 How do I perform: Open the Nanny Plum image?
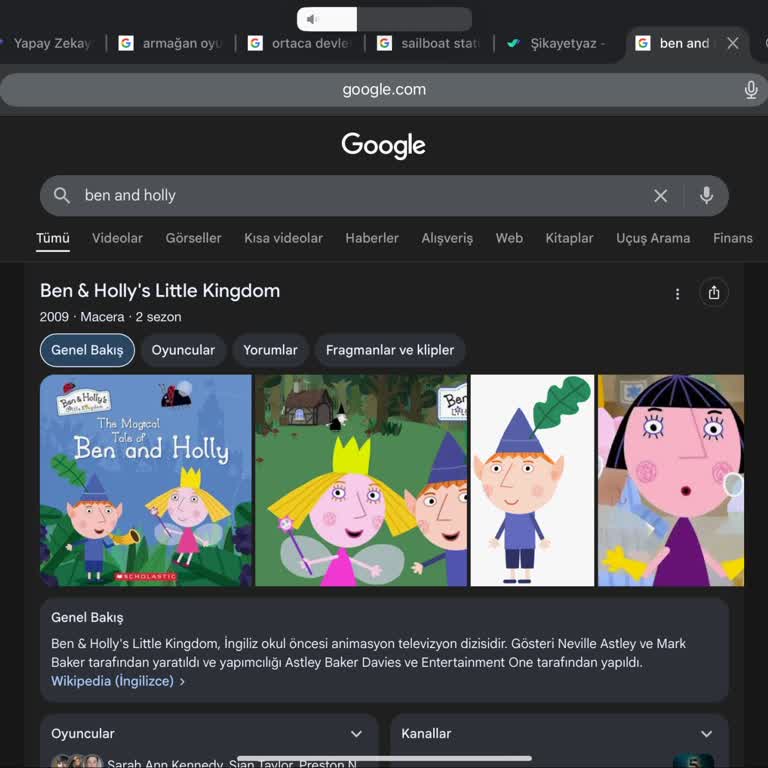tap(671, 480)
